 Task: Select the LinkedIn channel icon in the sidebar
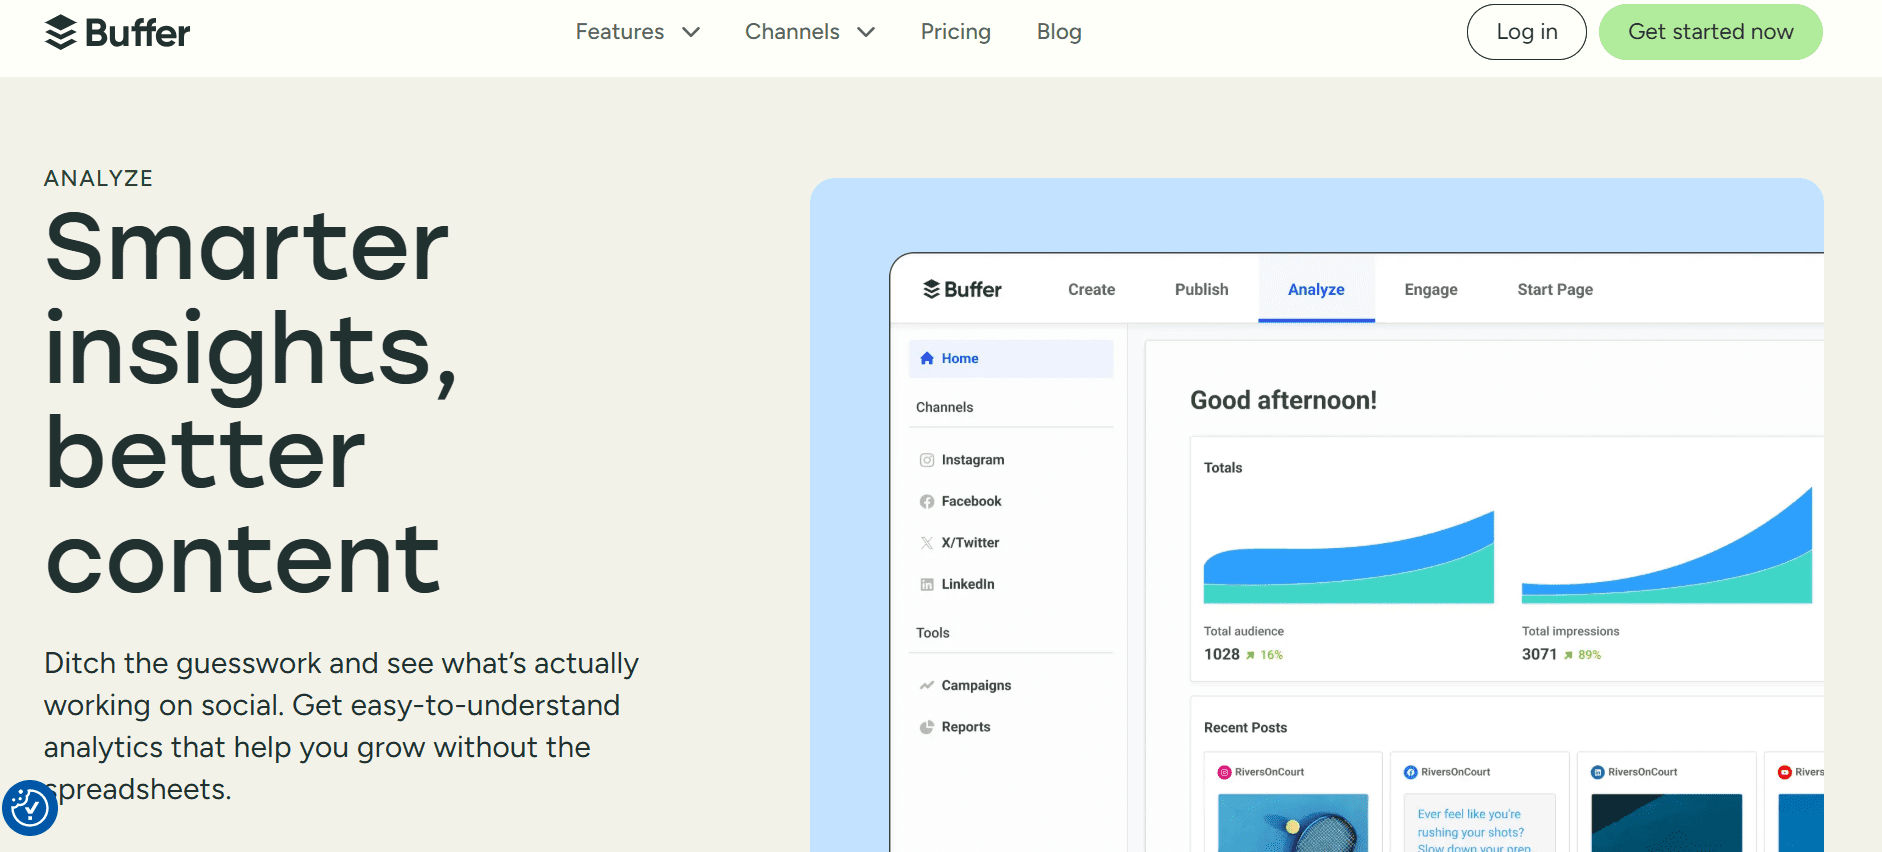coord(928,584)
